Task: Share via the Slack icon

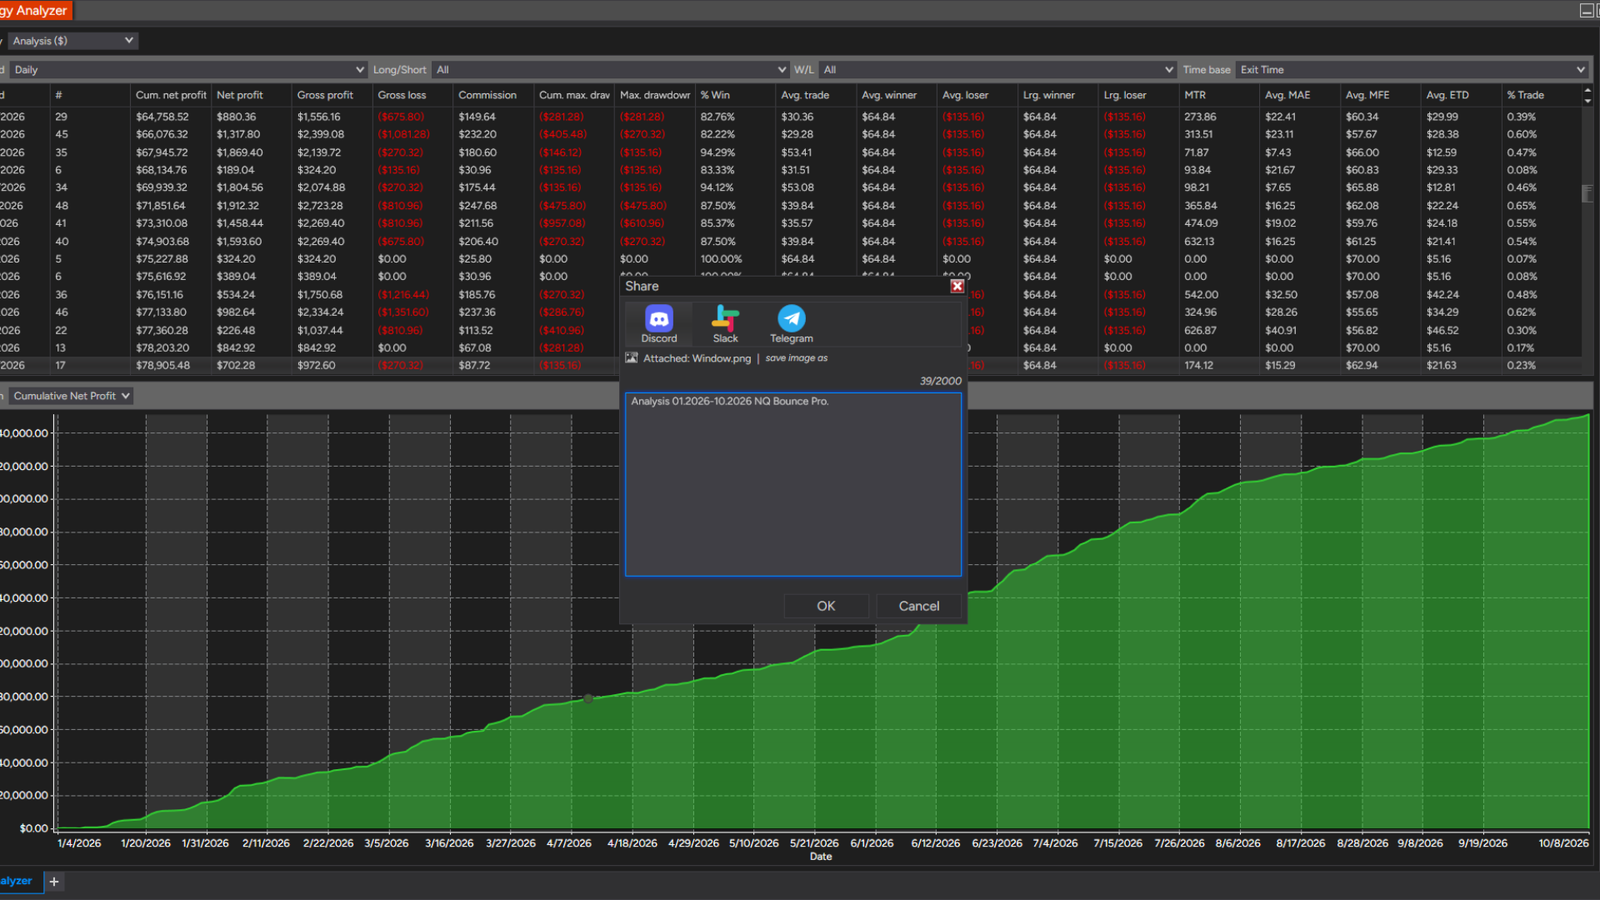Action: click(x=725, y=324)
